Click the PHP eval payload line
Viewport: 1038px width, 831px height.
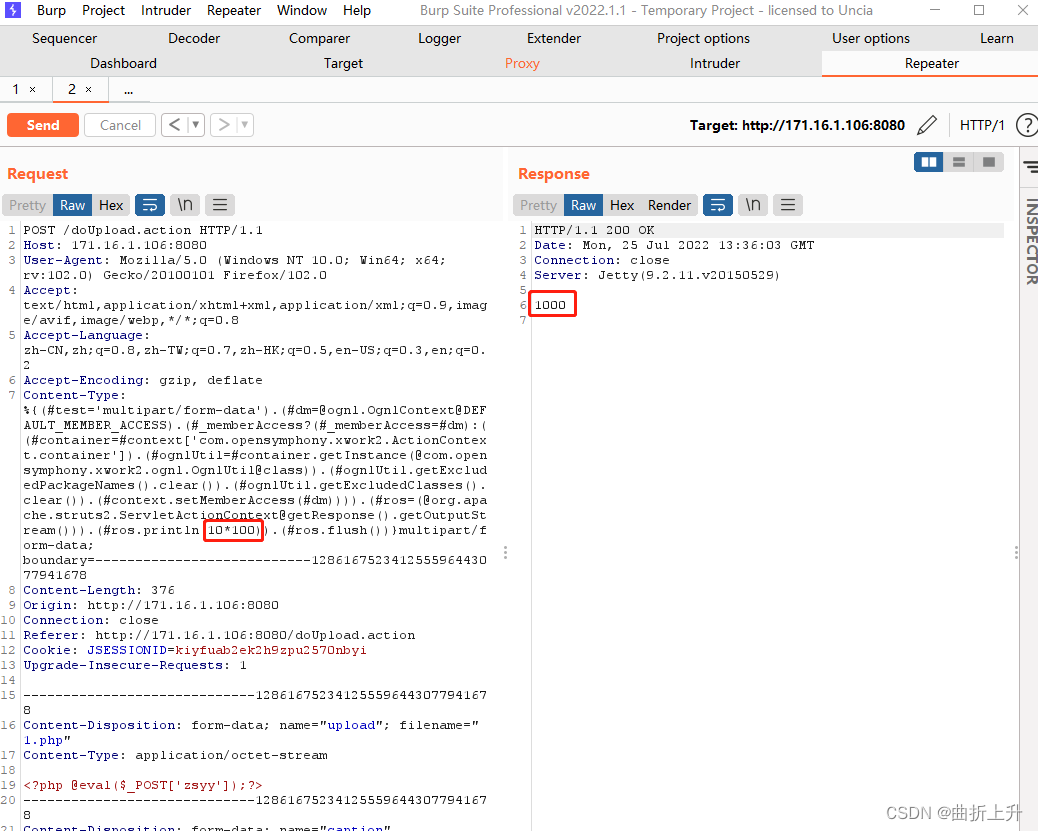[x=143, y=785]
